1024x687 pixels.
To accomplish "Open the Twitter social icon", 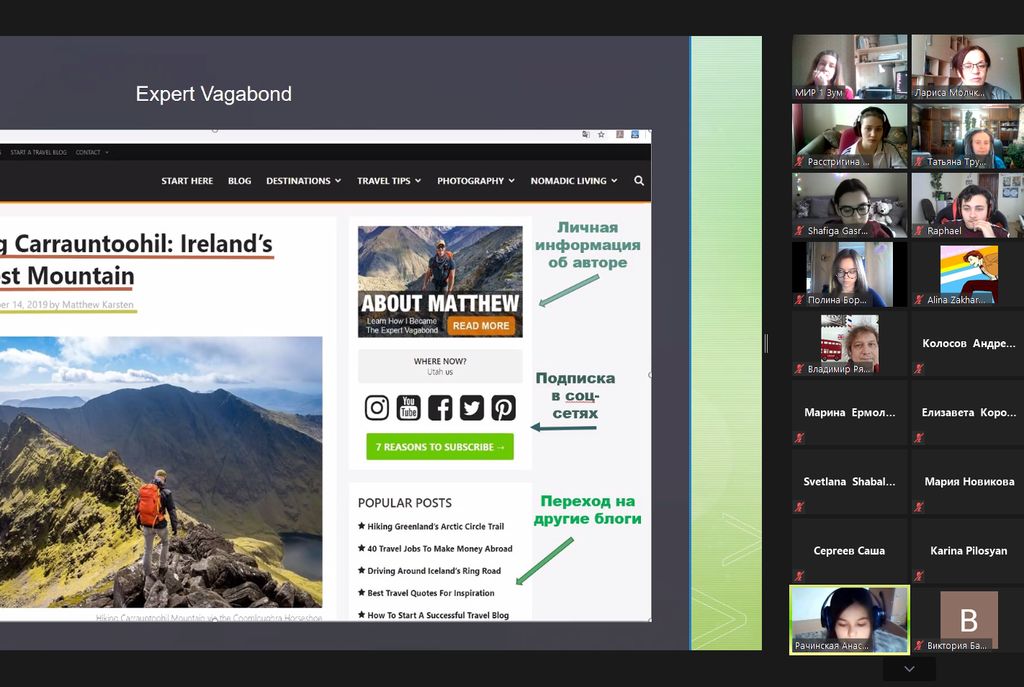I will pos(472,407).
